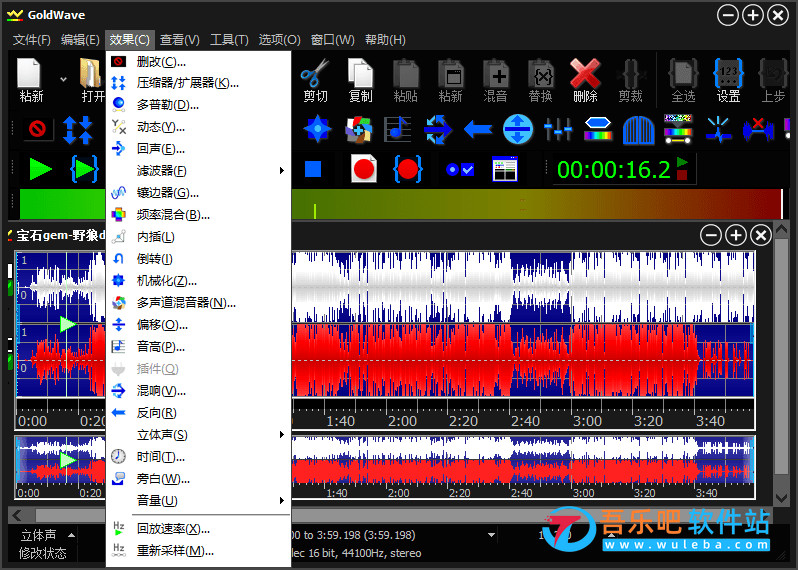Viewport: 798px width, 570px height.
Task: Click the 替换 replace toolbar icon
Action: 540,79
